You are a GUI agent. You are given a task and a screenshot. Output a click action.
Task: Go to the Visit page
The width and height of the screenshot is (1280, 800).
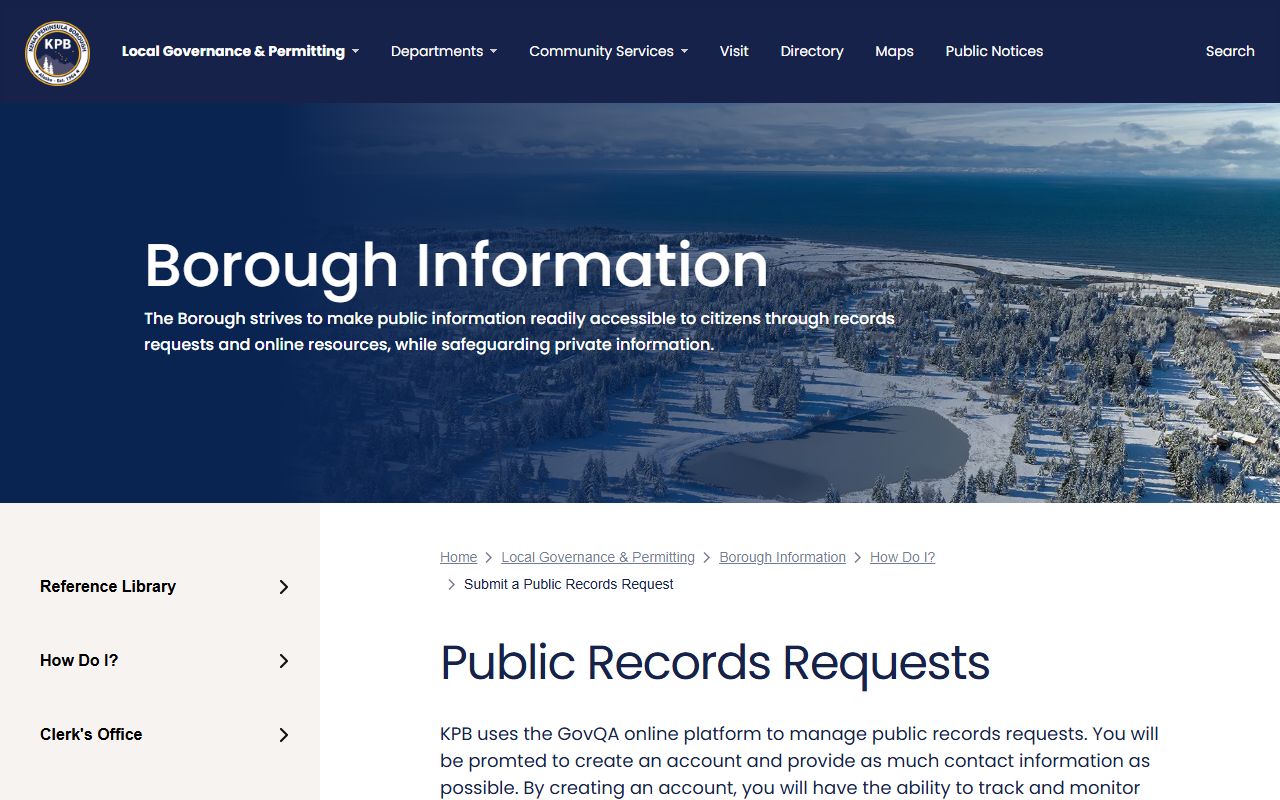tap(734, 51)
